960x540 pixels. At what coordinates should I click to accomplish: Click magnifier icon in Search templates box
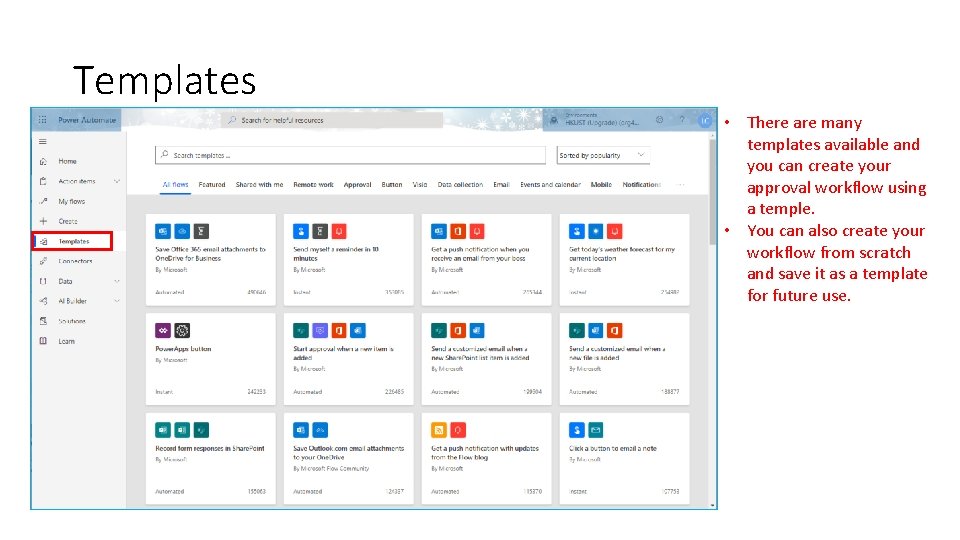[165, 155]
